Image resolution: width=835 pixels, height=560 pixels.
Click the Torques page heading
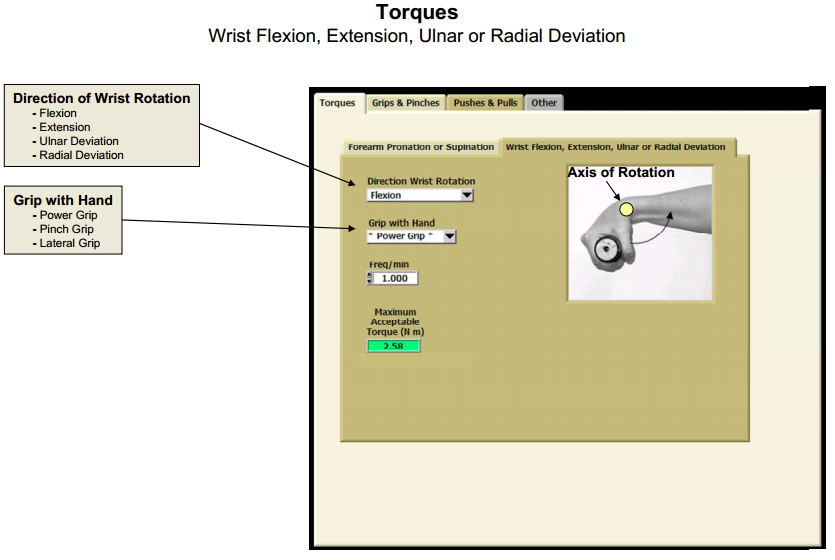417,13
